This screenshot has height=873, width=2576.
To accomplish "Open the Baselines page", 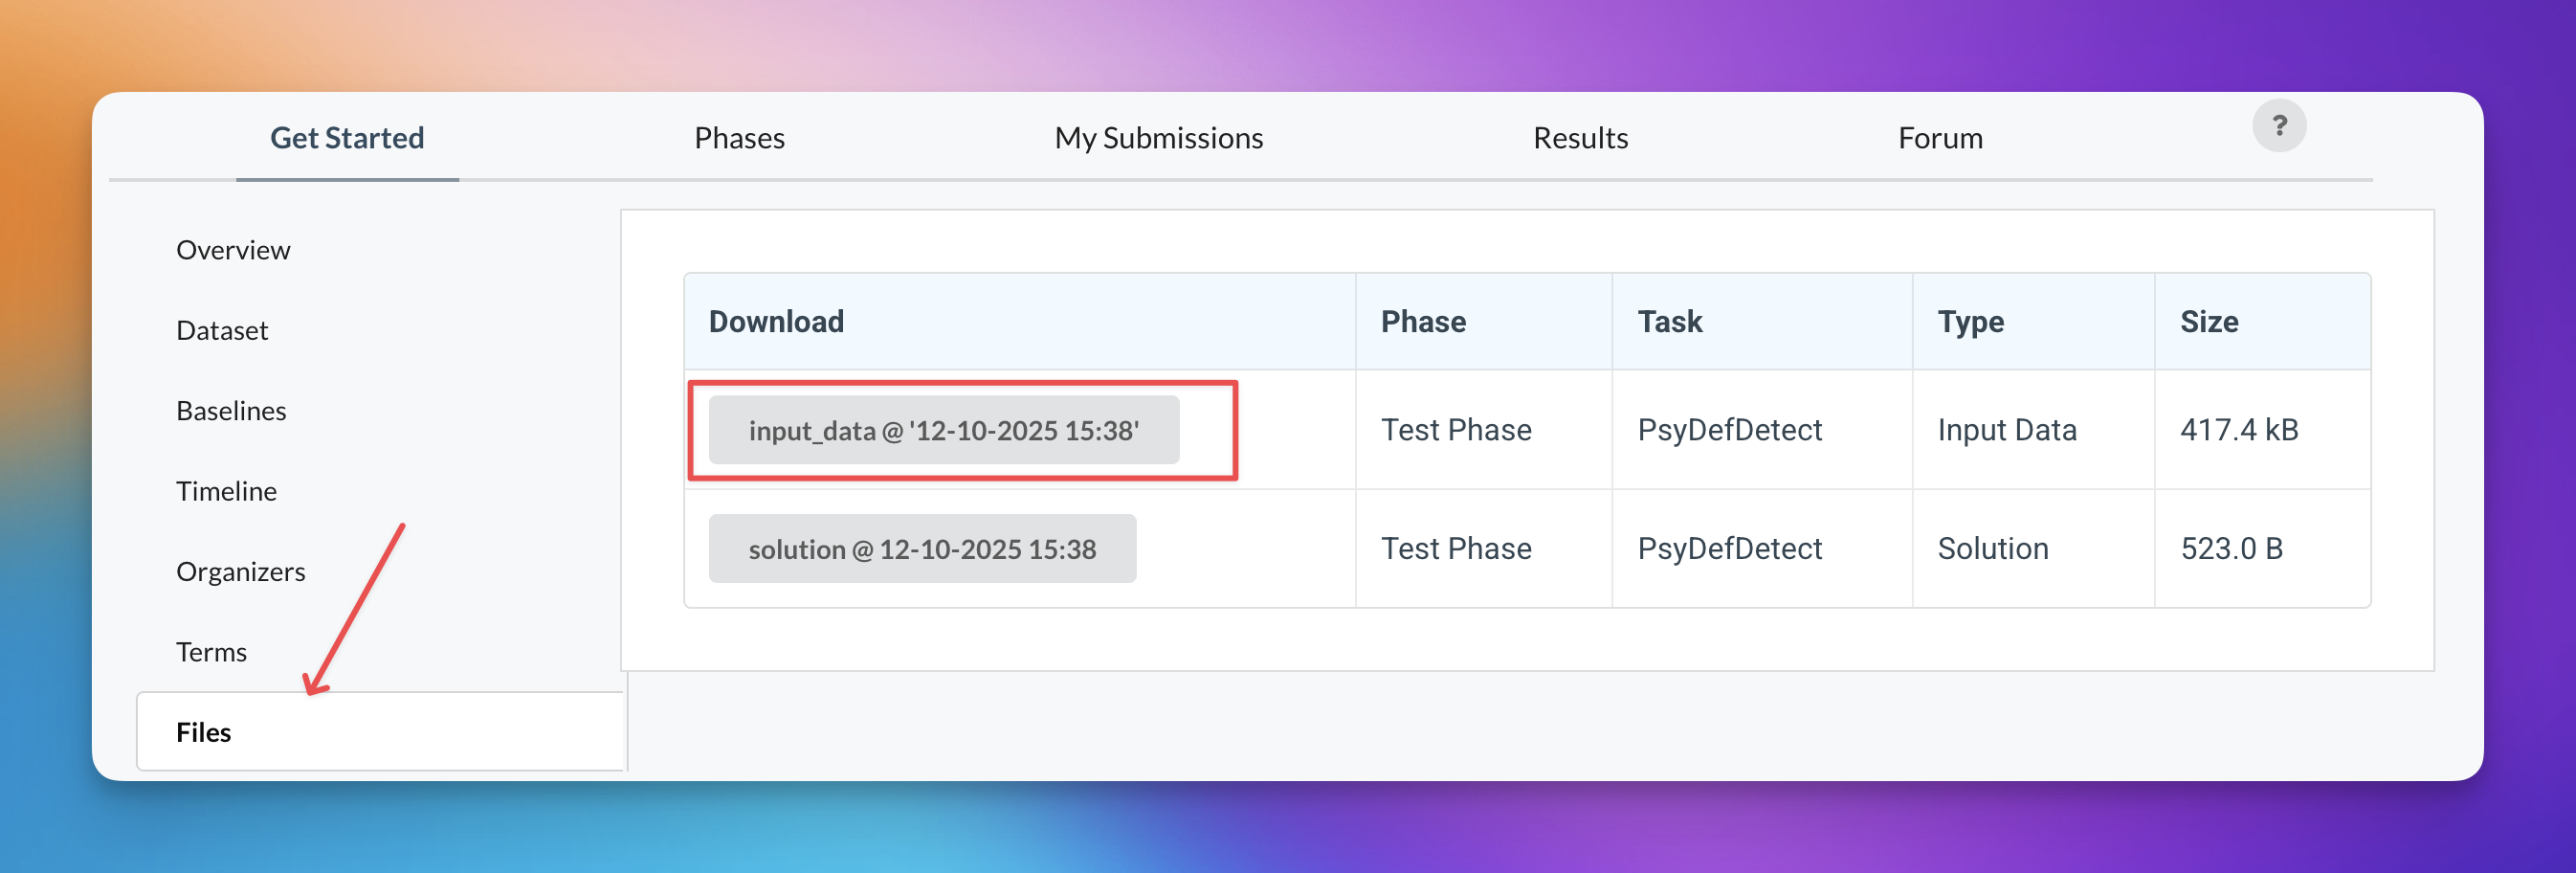I will click(x=231, y=410).
